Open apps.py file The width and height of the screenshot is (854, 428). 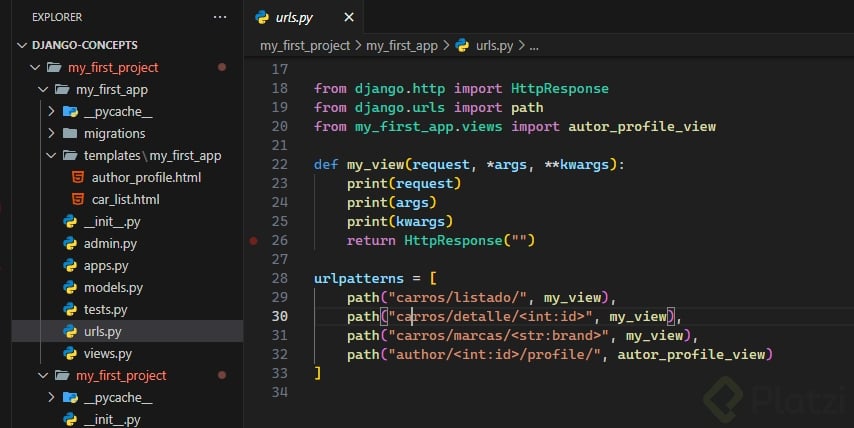point(106,266)
